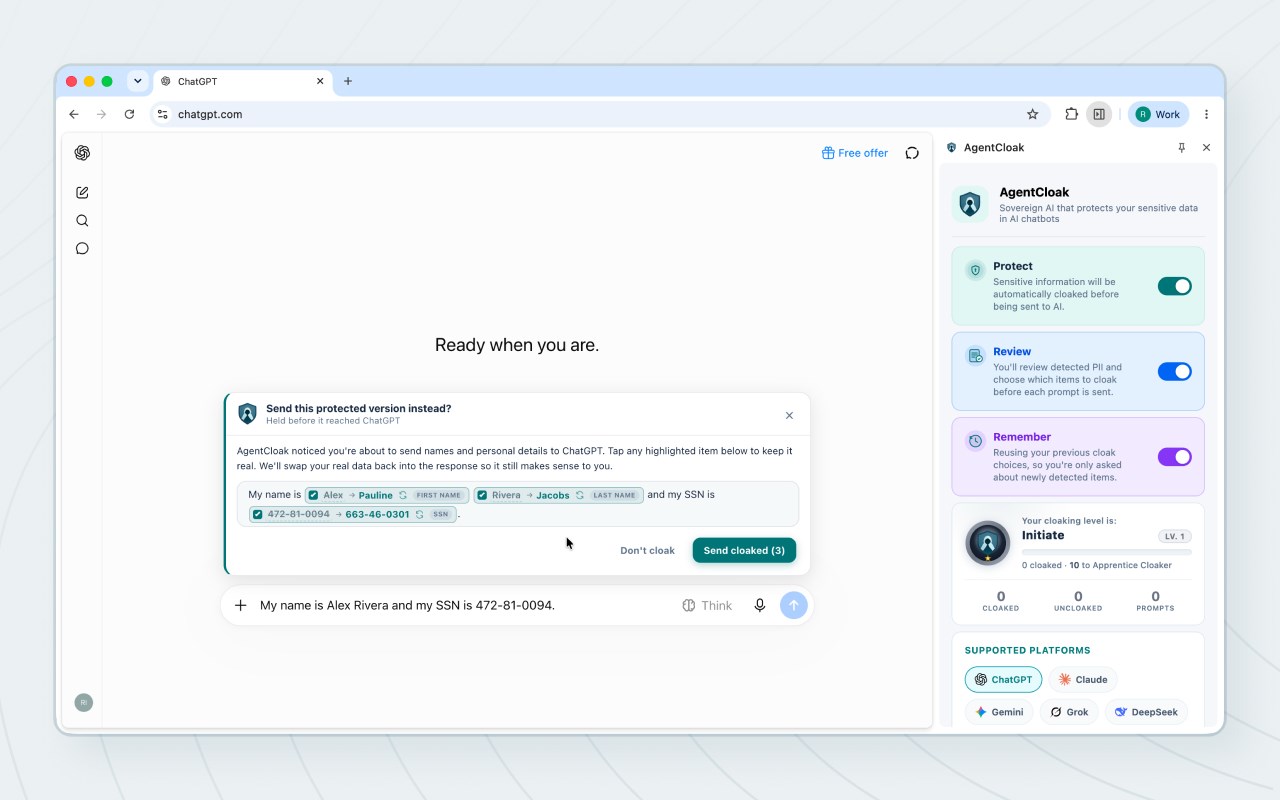1280x800 pixels.
Task: Select the Gemini supported platform chip
Action: (999, 712)
